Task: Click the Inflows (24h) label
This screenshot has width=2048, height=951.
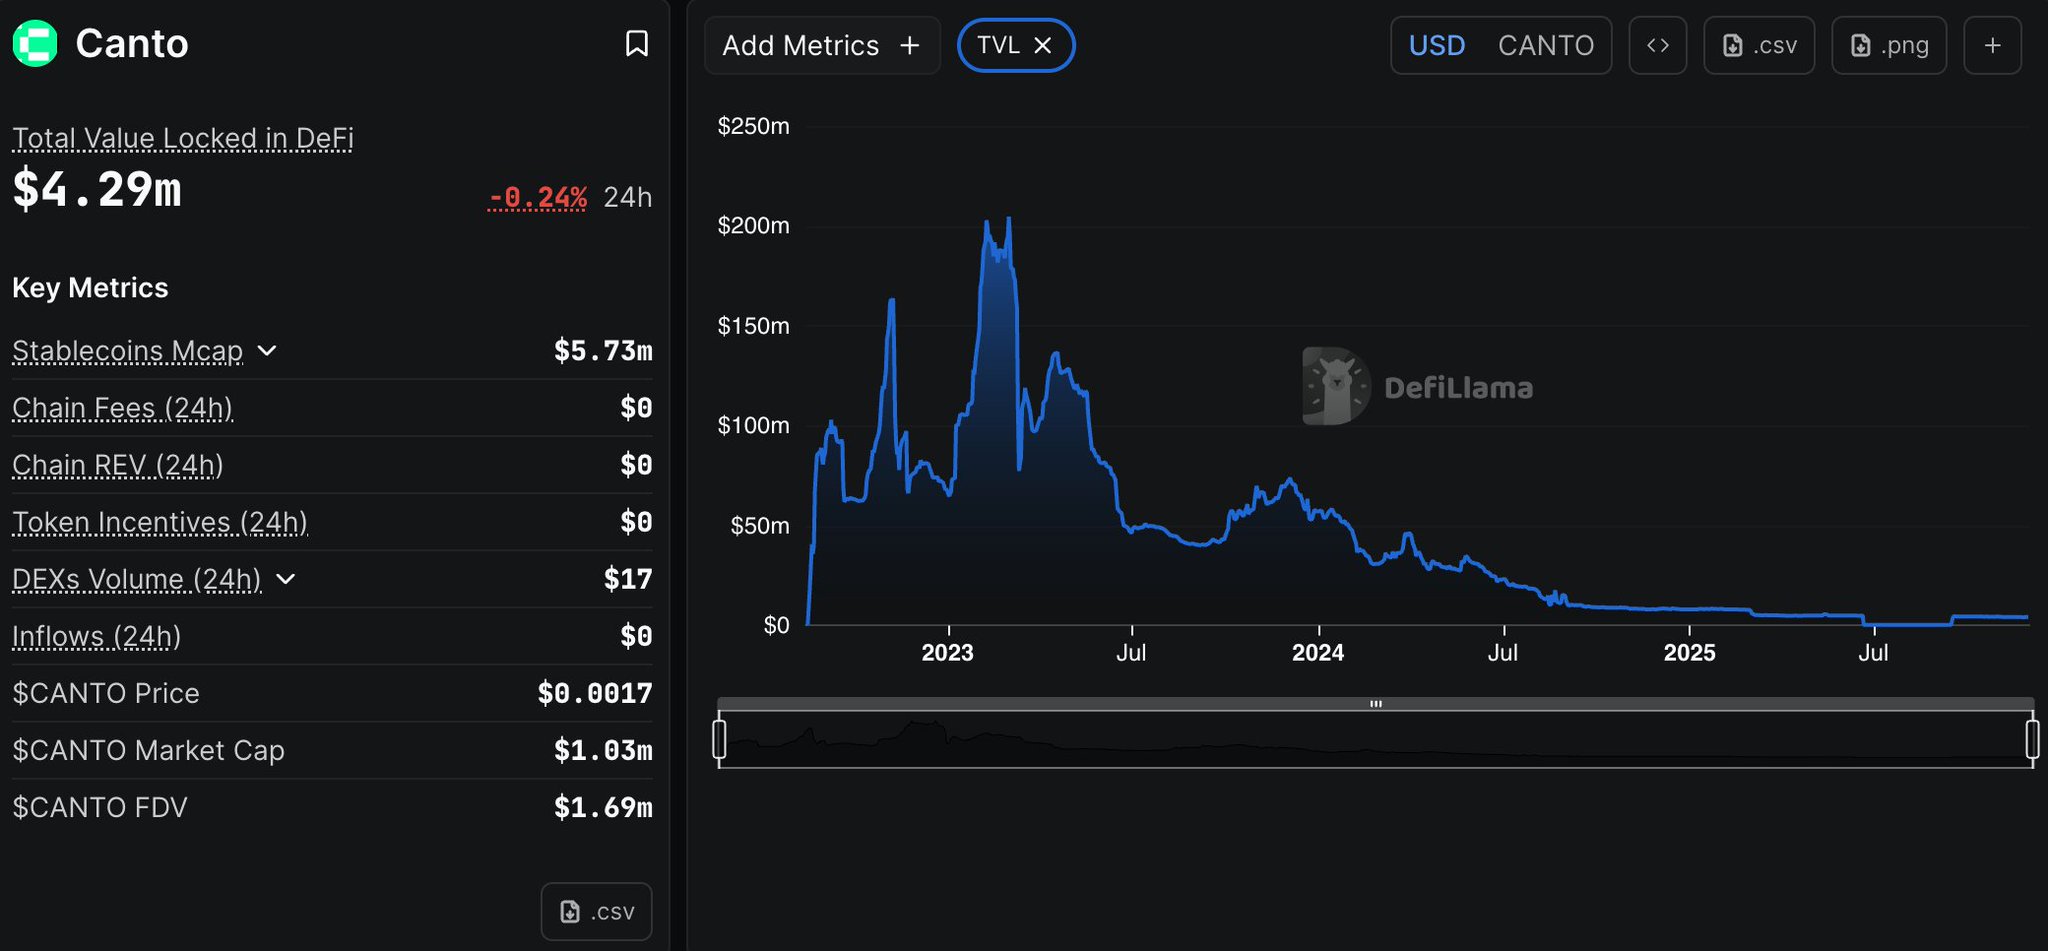Action: (96, 636)
